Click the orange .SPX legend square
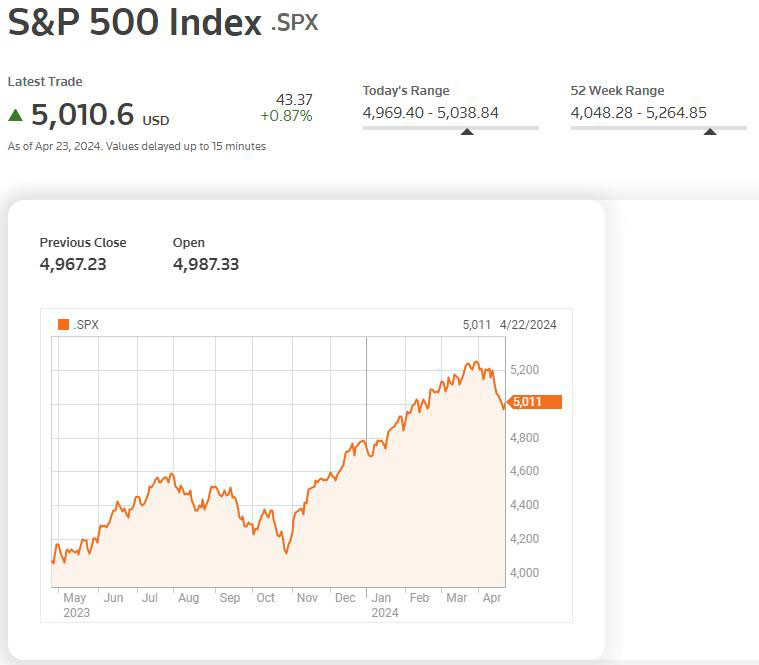This screenshot has height=665, width=759. (64, 325)
